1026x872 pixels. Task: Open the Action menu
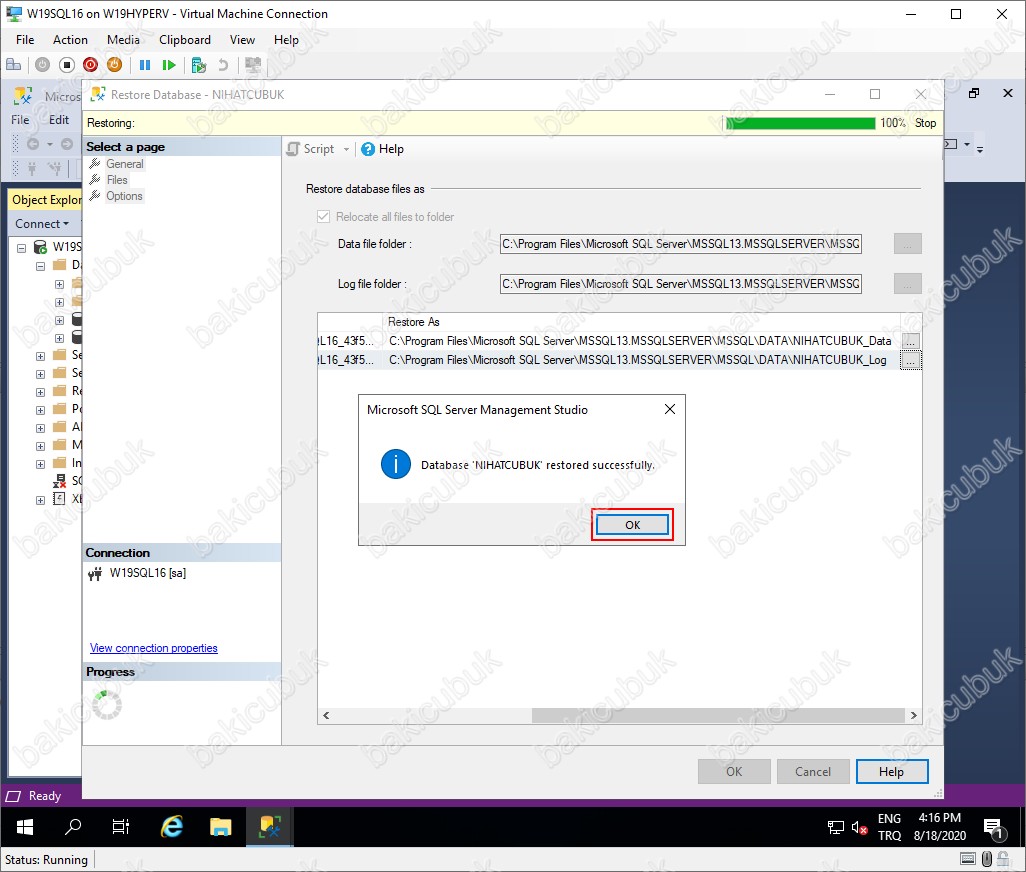pos(70,40)
